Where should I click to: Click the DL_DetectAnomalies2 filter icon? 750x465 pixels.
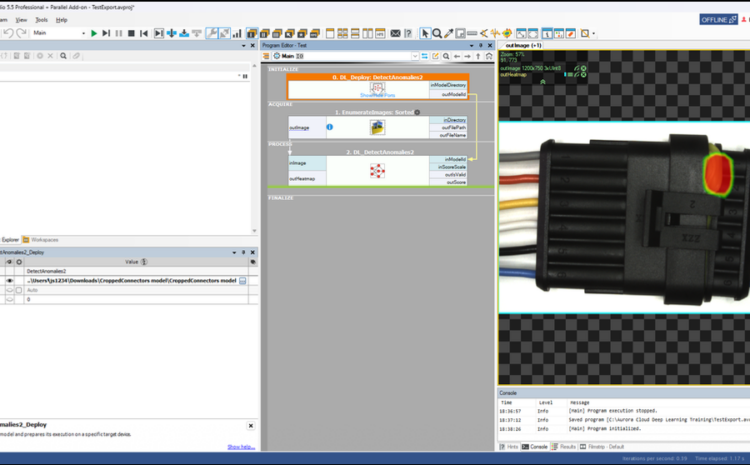tap(378, 171)
